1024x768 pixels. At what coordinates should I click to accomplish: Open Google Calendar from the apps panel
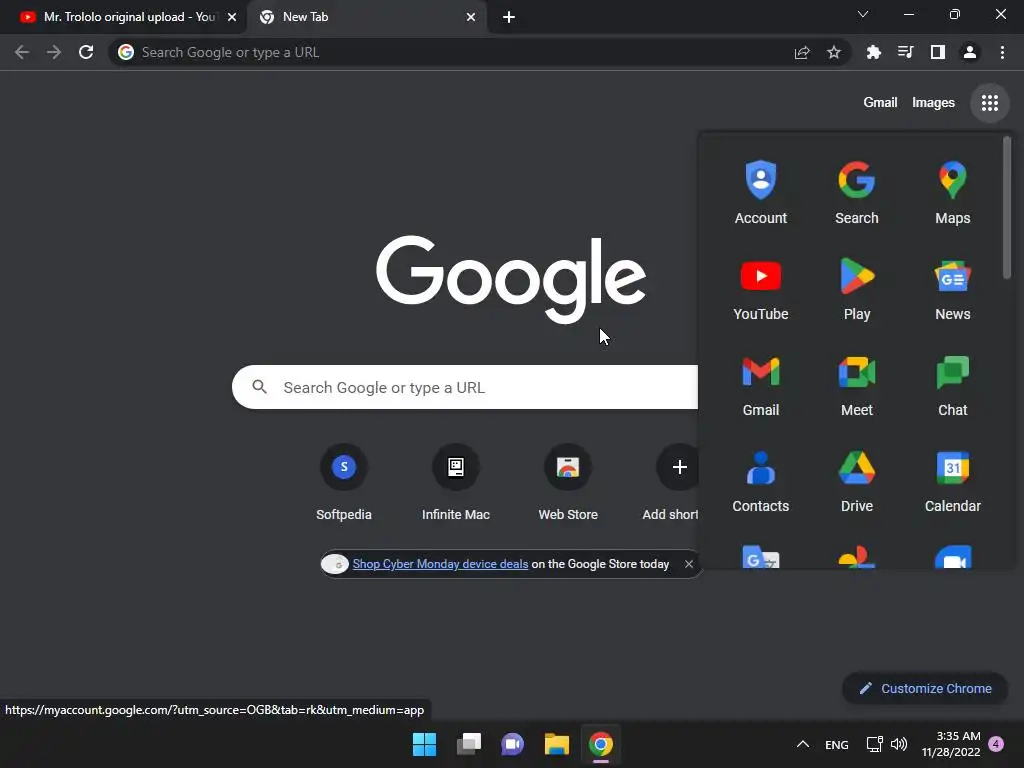(x=952, y=481)
